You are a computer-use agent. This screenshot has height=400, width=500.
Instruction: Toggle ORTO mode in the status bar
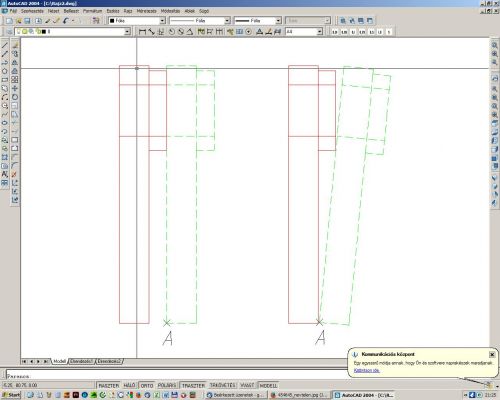coord(147,385)
